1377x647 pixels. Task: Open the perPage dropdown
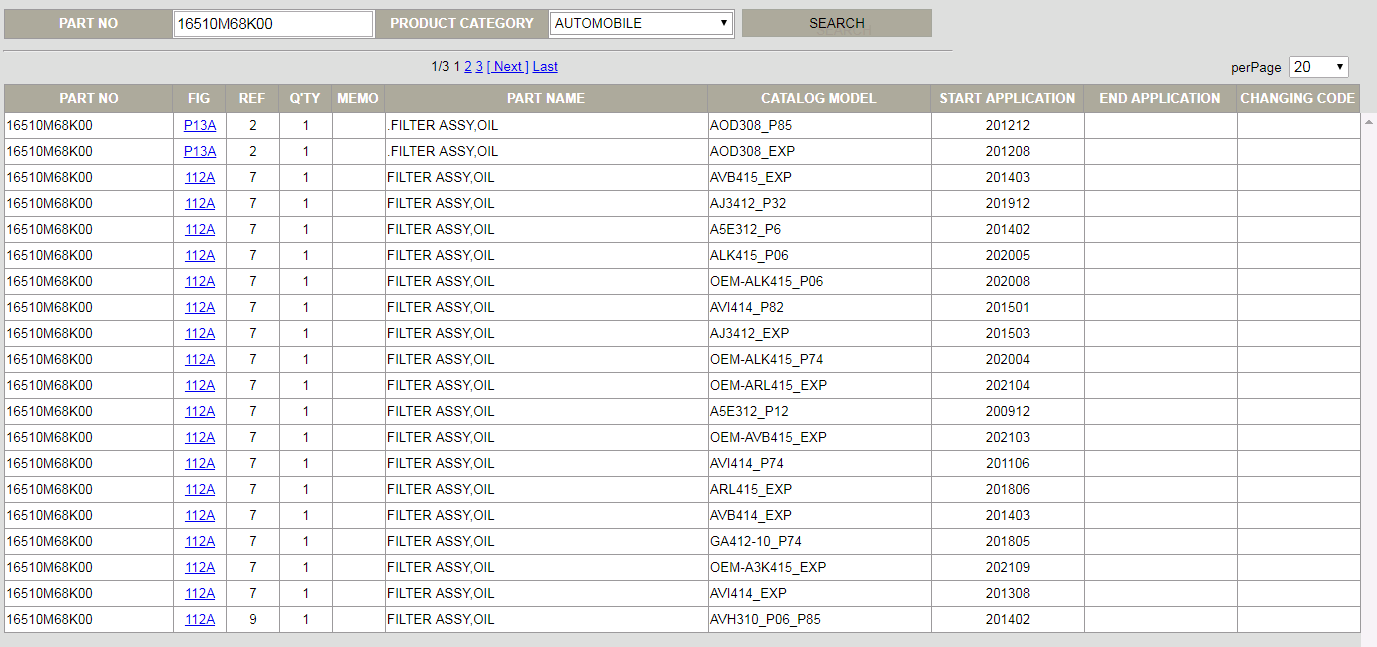1318,67
